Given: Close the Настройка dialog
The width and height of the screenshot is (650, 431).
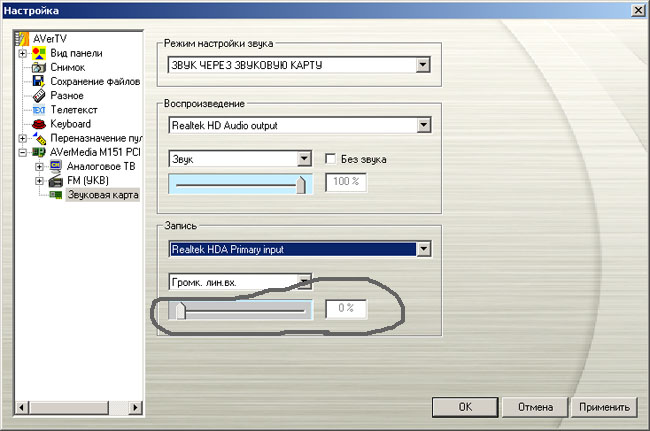Looking at the screenshot, I should click(x=638, y=10).
